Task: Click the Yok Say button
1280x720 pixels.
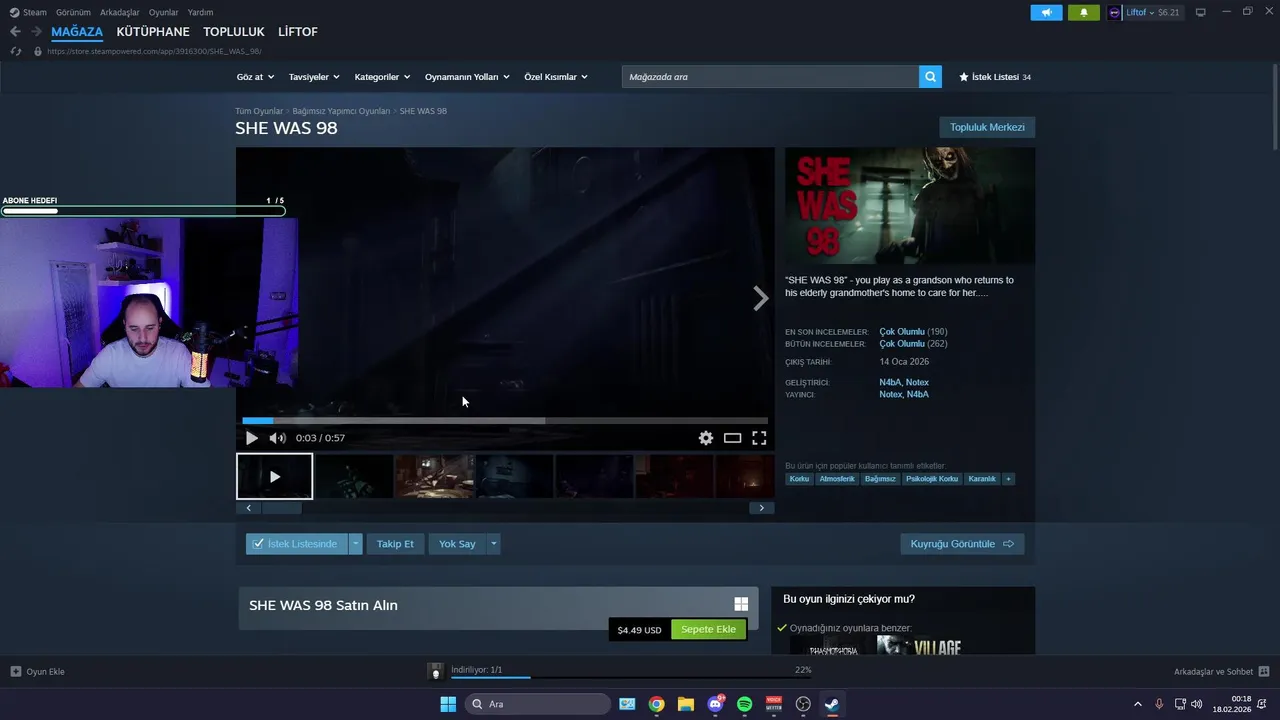Action: click(457, 544)
